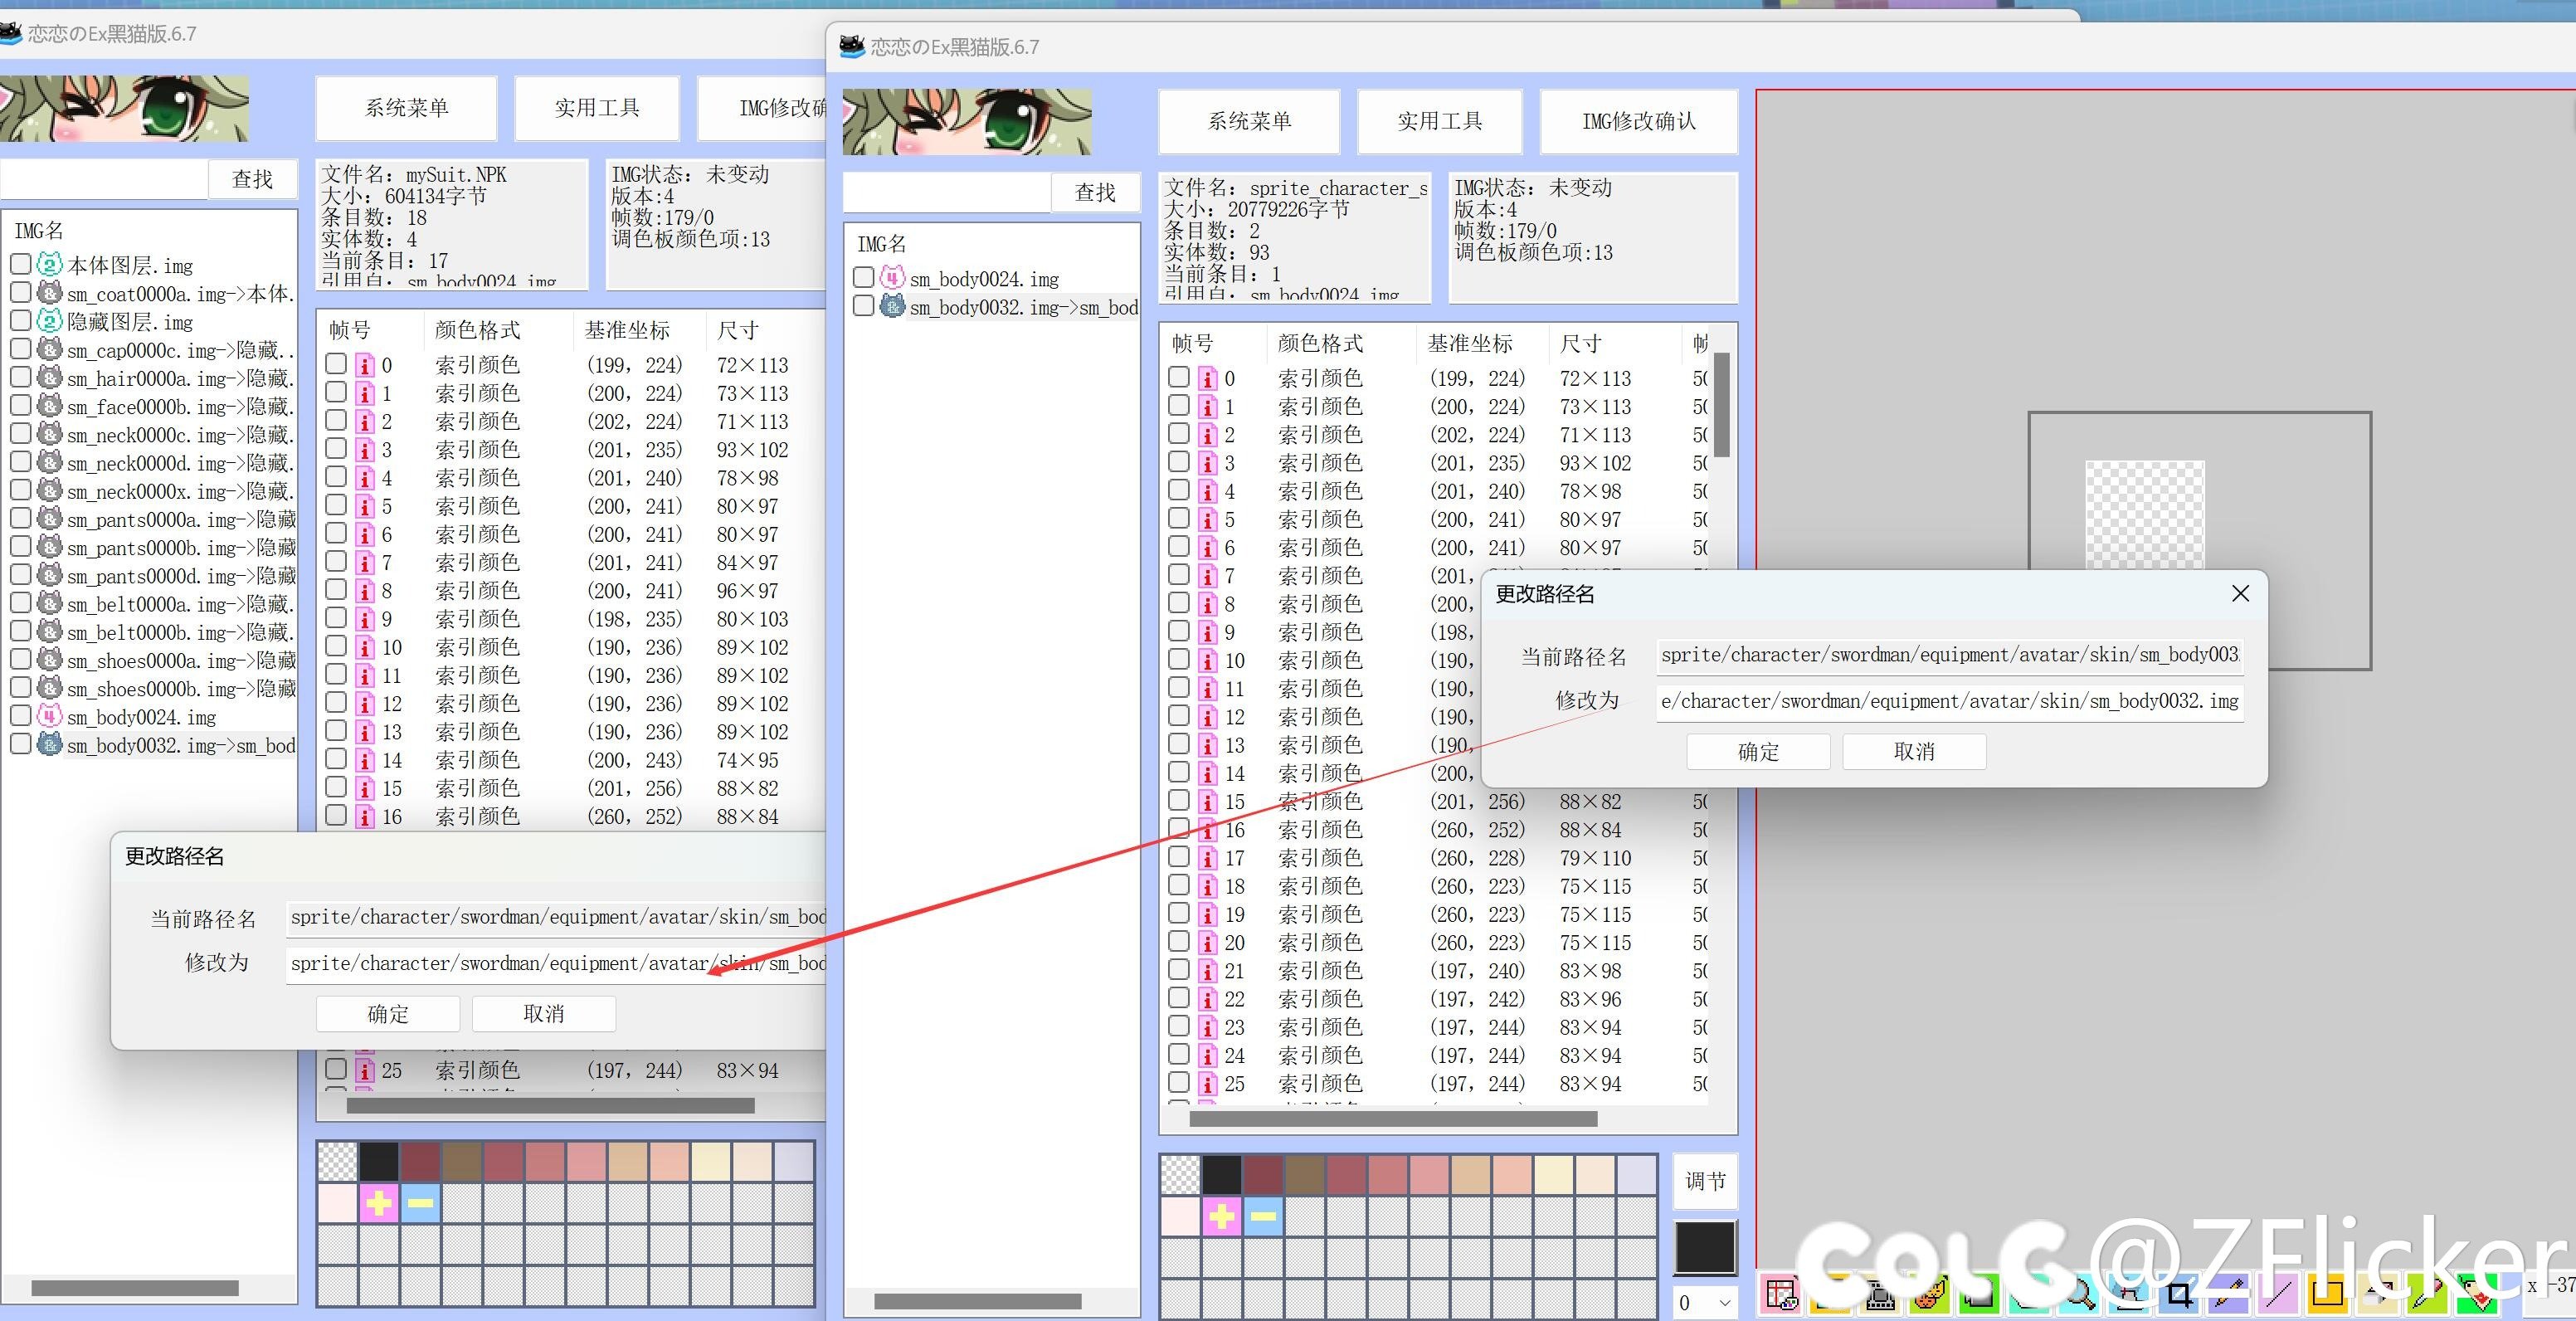Click the 调节 button

(x=1705, y=1181)
